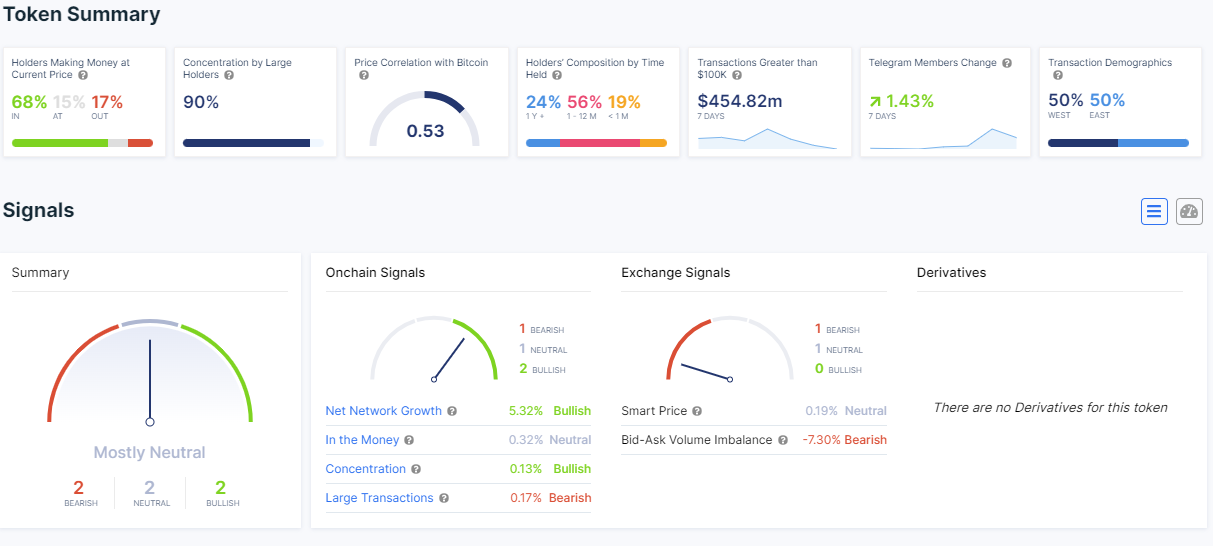Open help for Bid-Ask Volume Imbalance
This screenshot has height=546, width=1213.
pyautogui.click(x=783, y=440)
